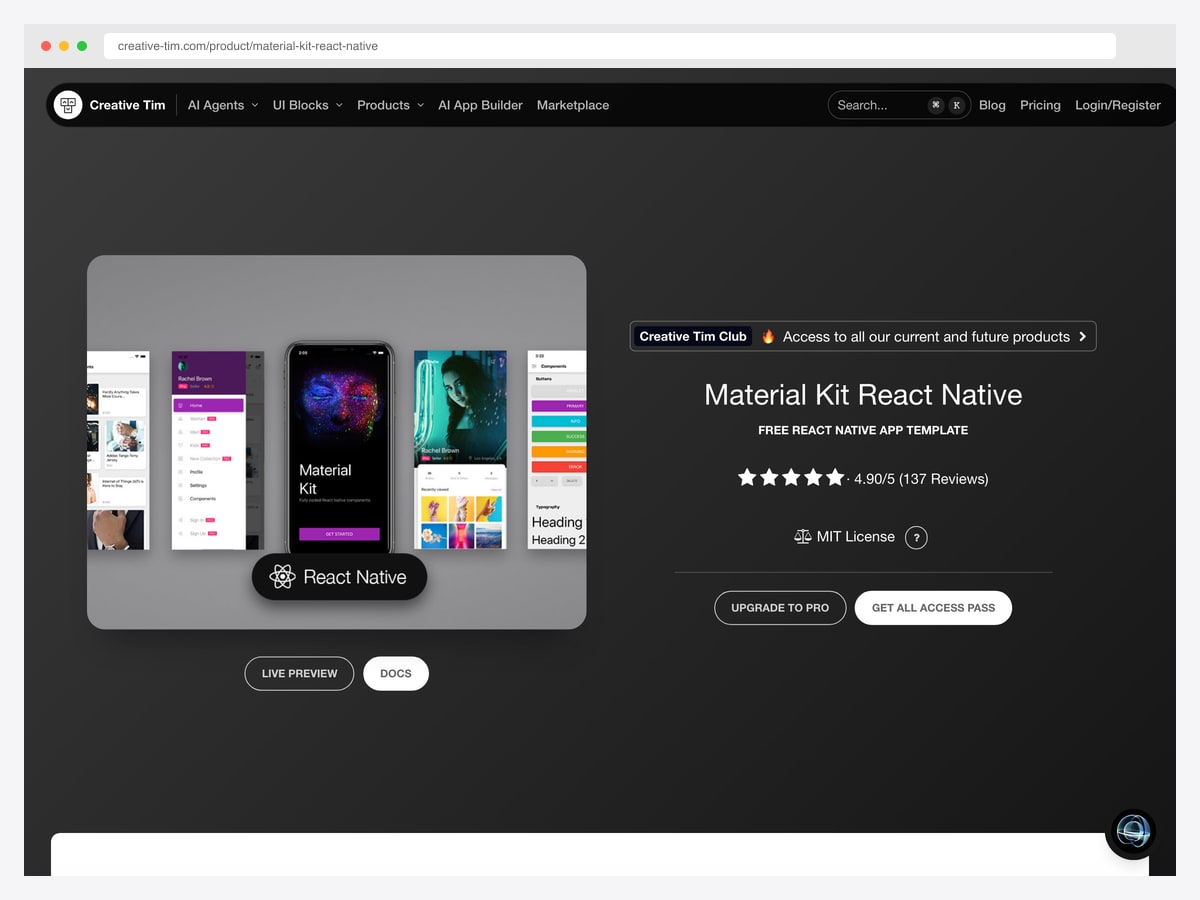Click the articles list screen thumbnail
1200x900 pixels.
coord(118,450)
